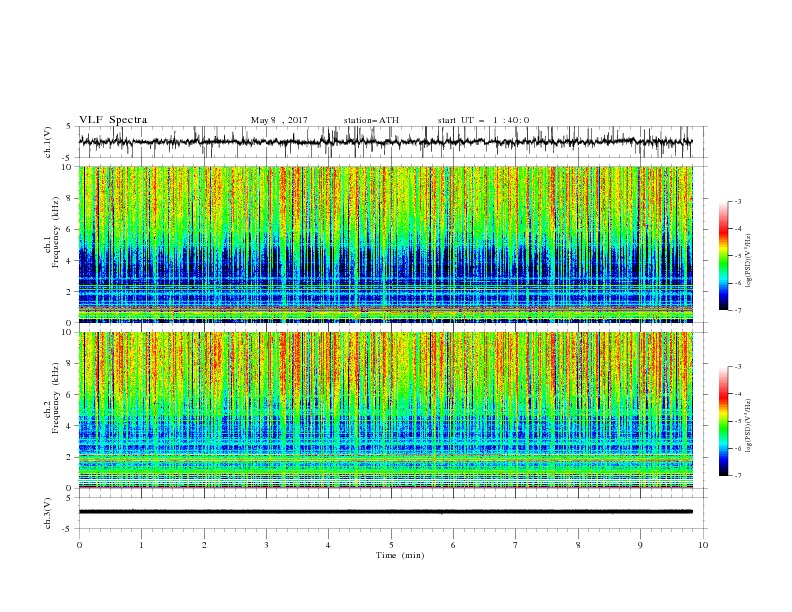Viewport: 792px width, 612px height.
Task: Click the "8" minute tick label
Action: (x=578, y=545)
